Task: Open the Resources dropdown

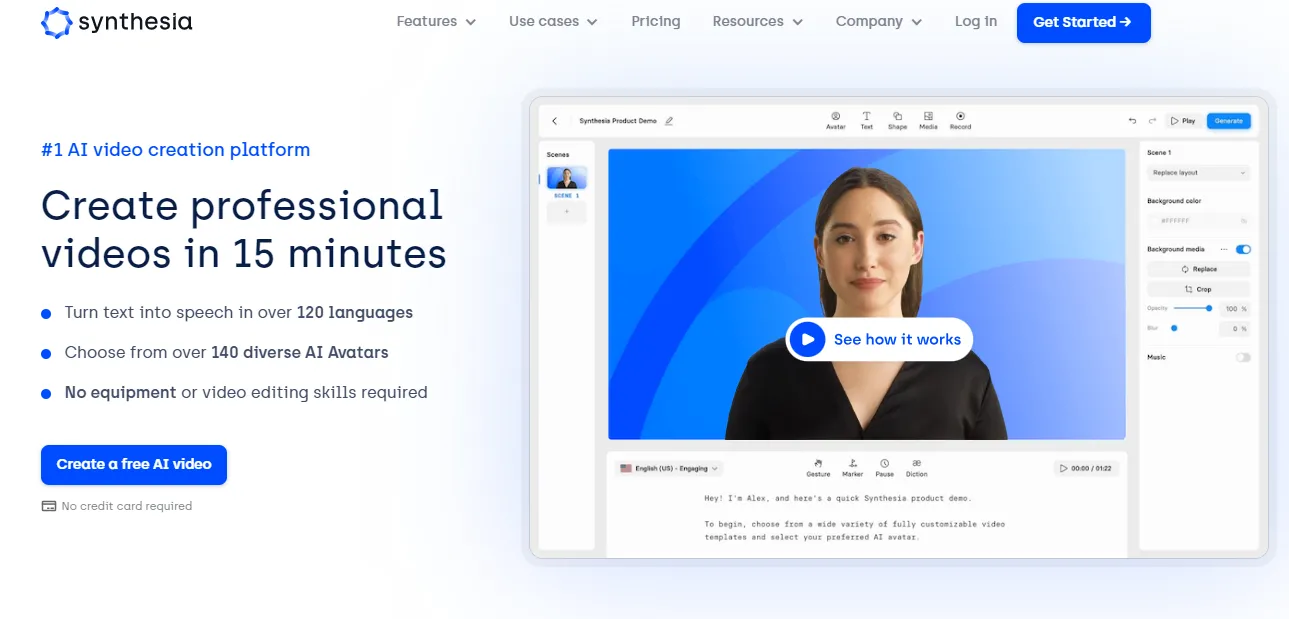Action: tap(758, 21)
